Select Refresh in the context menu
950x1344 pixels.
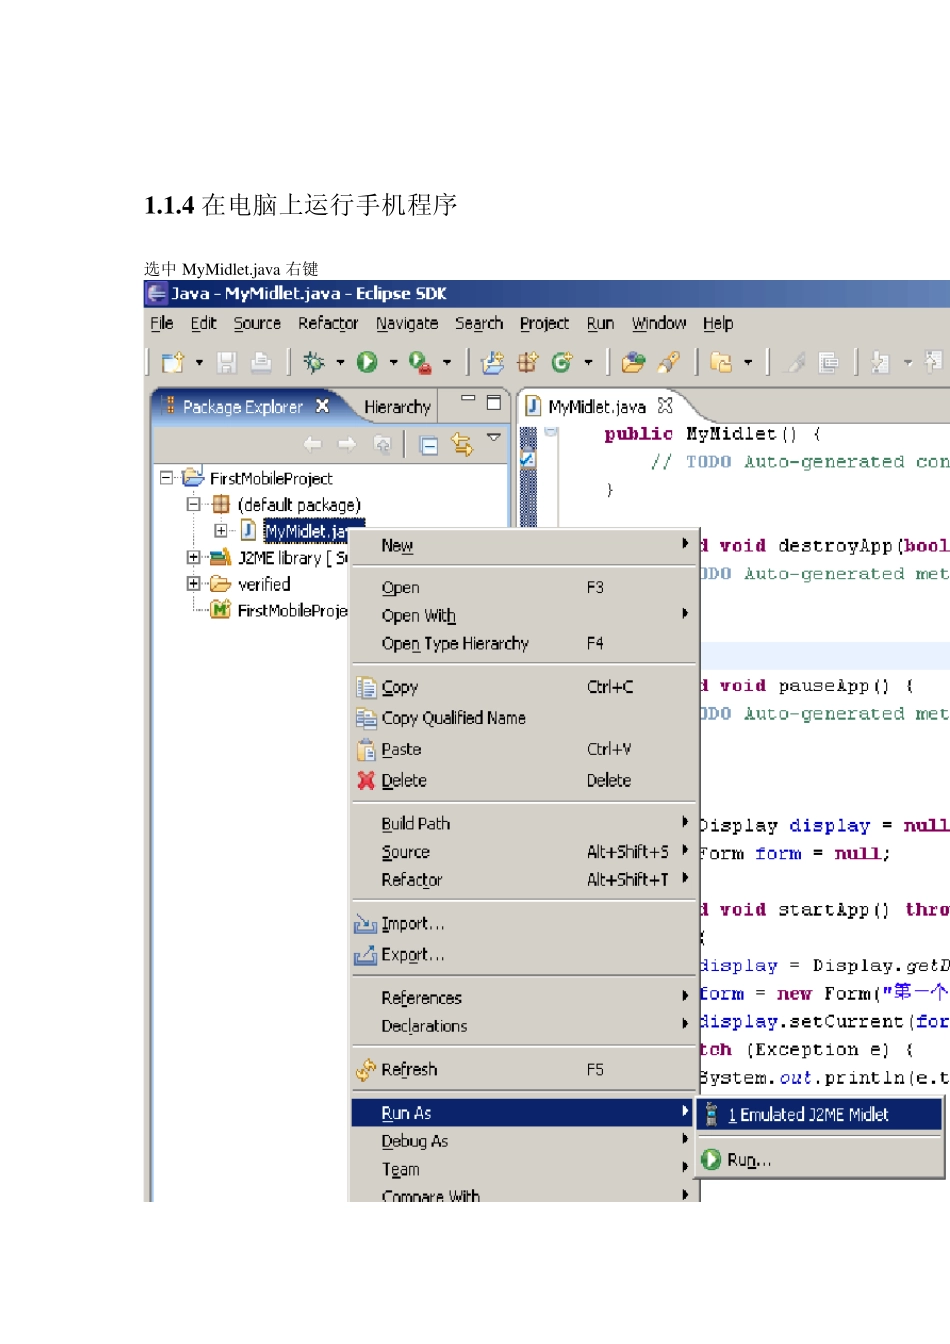(409, 1069)
